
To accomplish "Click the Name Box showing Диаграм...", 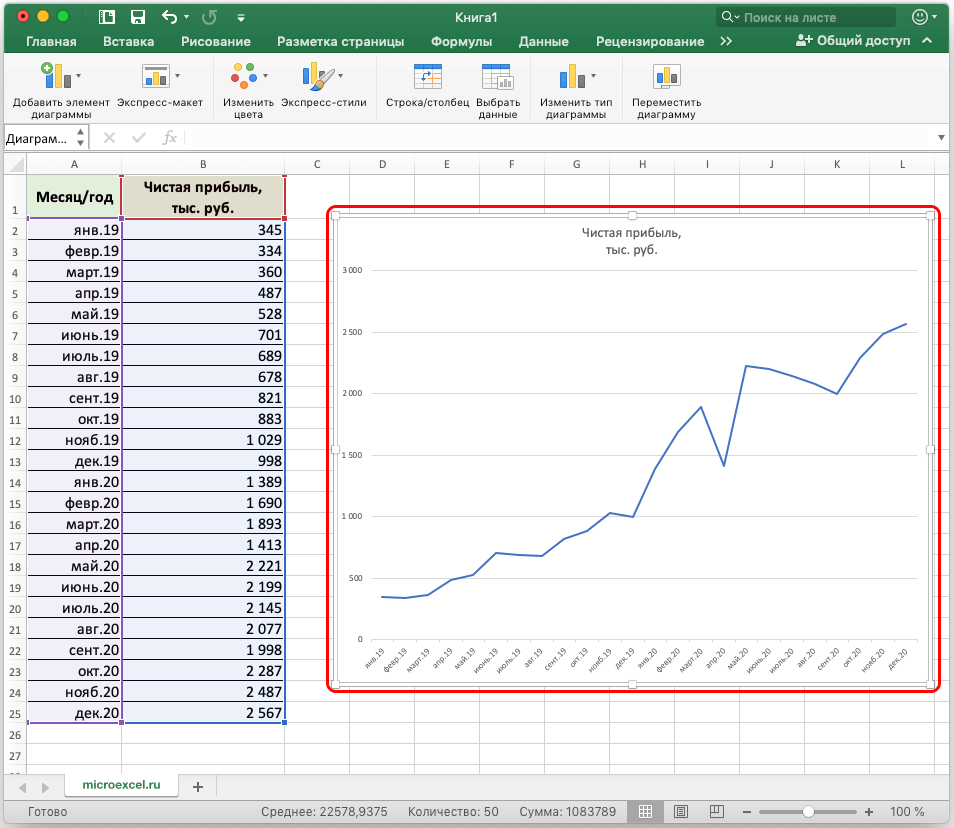I will (39, 138).
